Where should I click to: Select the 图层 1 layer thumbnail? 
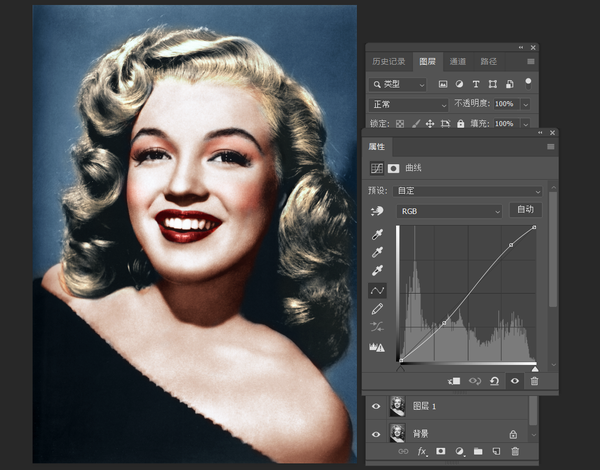(398, 406)
